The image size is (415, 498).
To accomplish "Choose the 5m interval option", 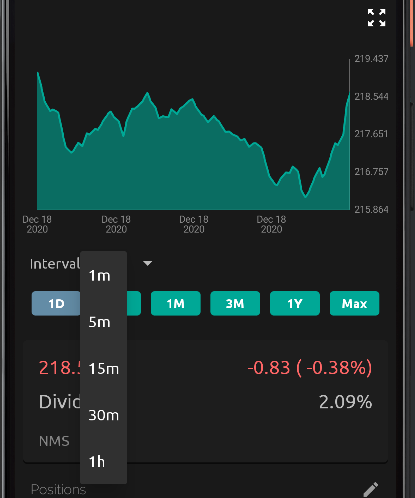I will pos(103,322).
